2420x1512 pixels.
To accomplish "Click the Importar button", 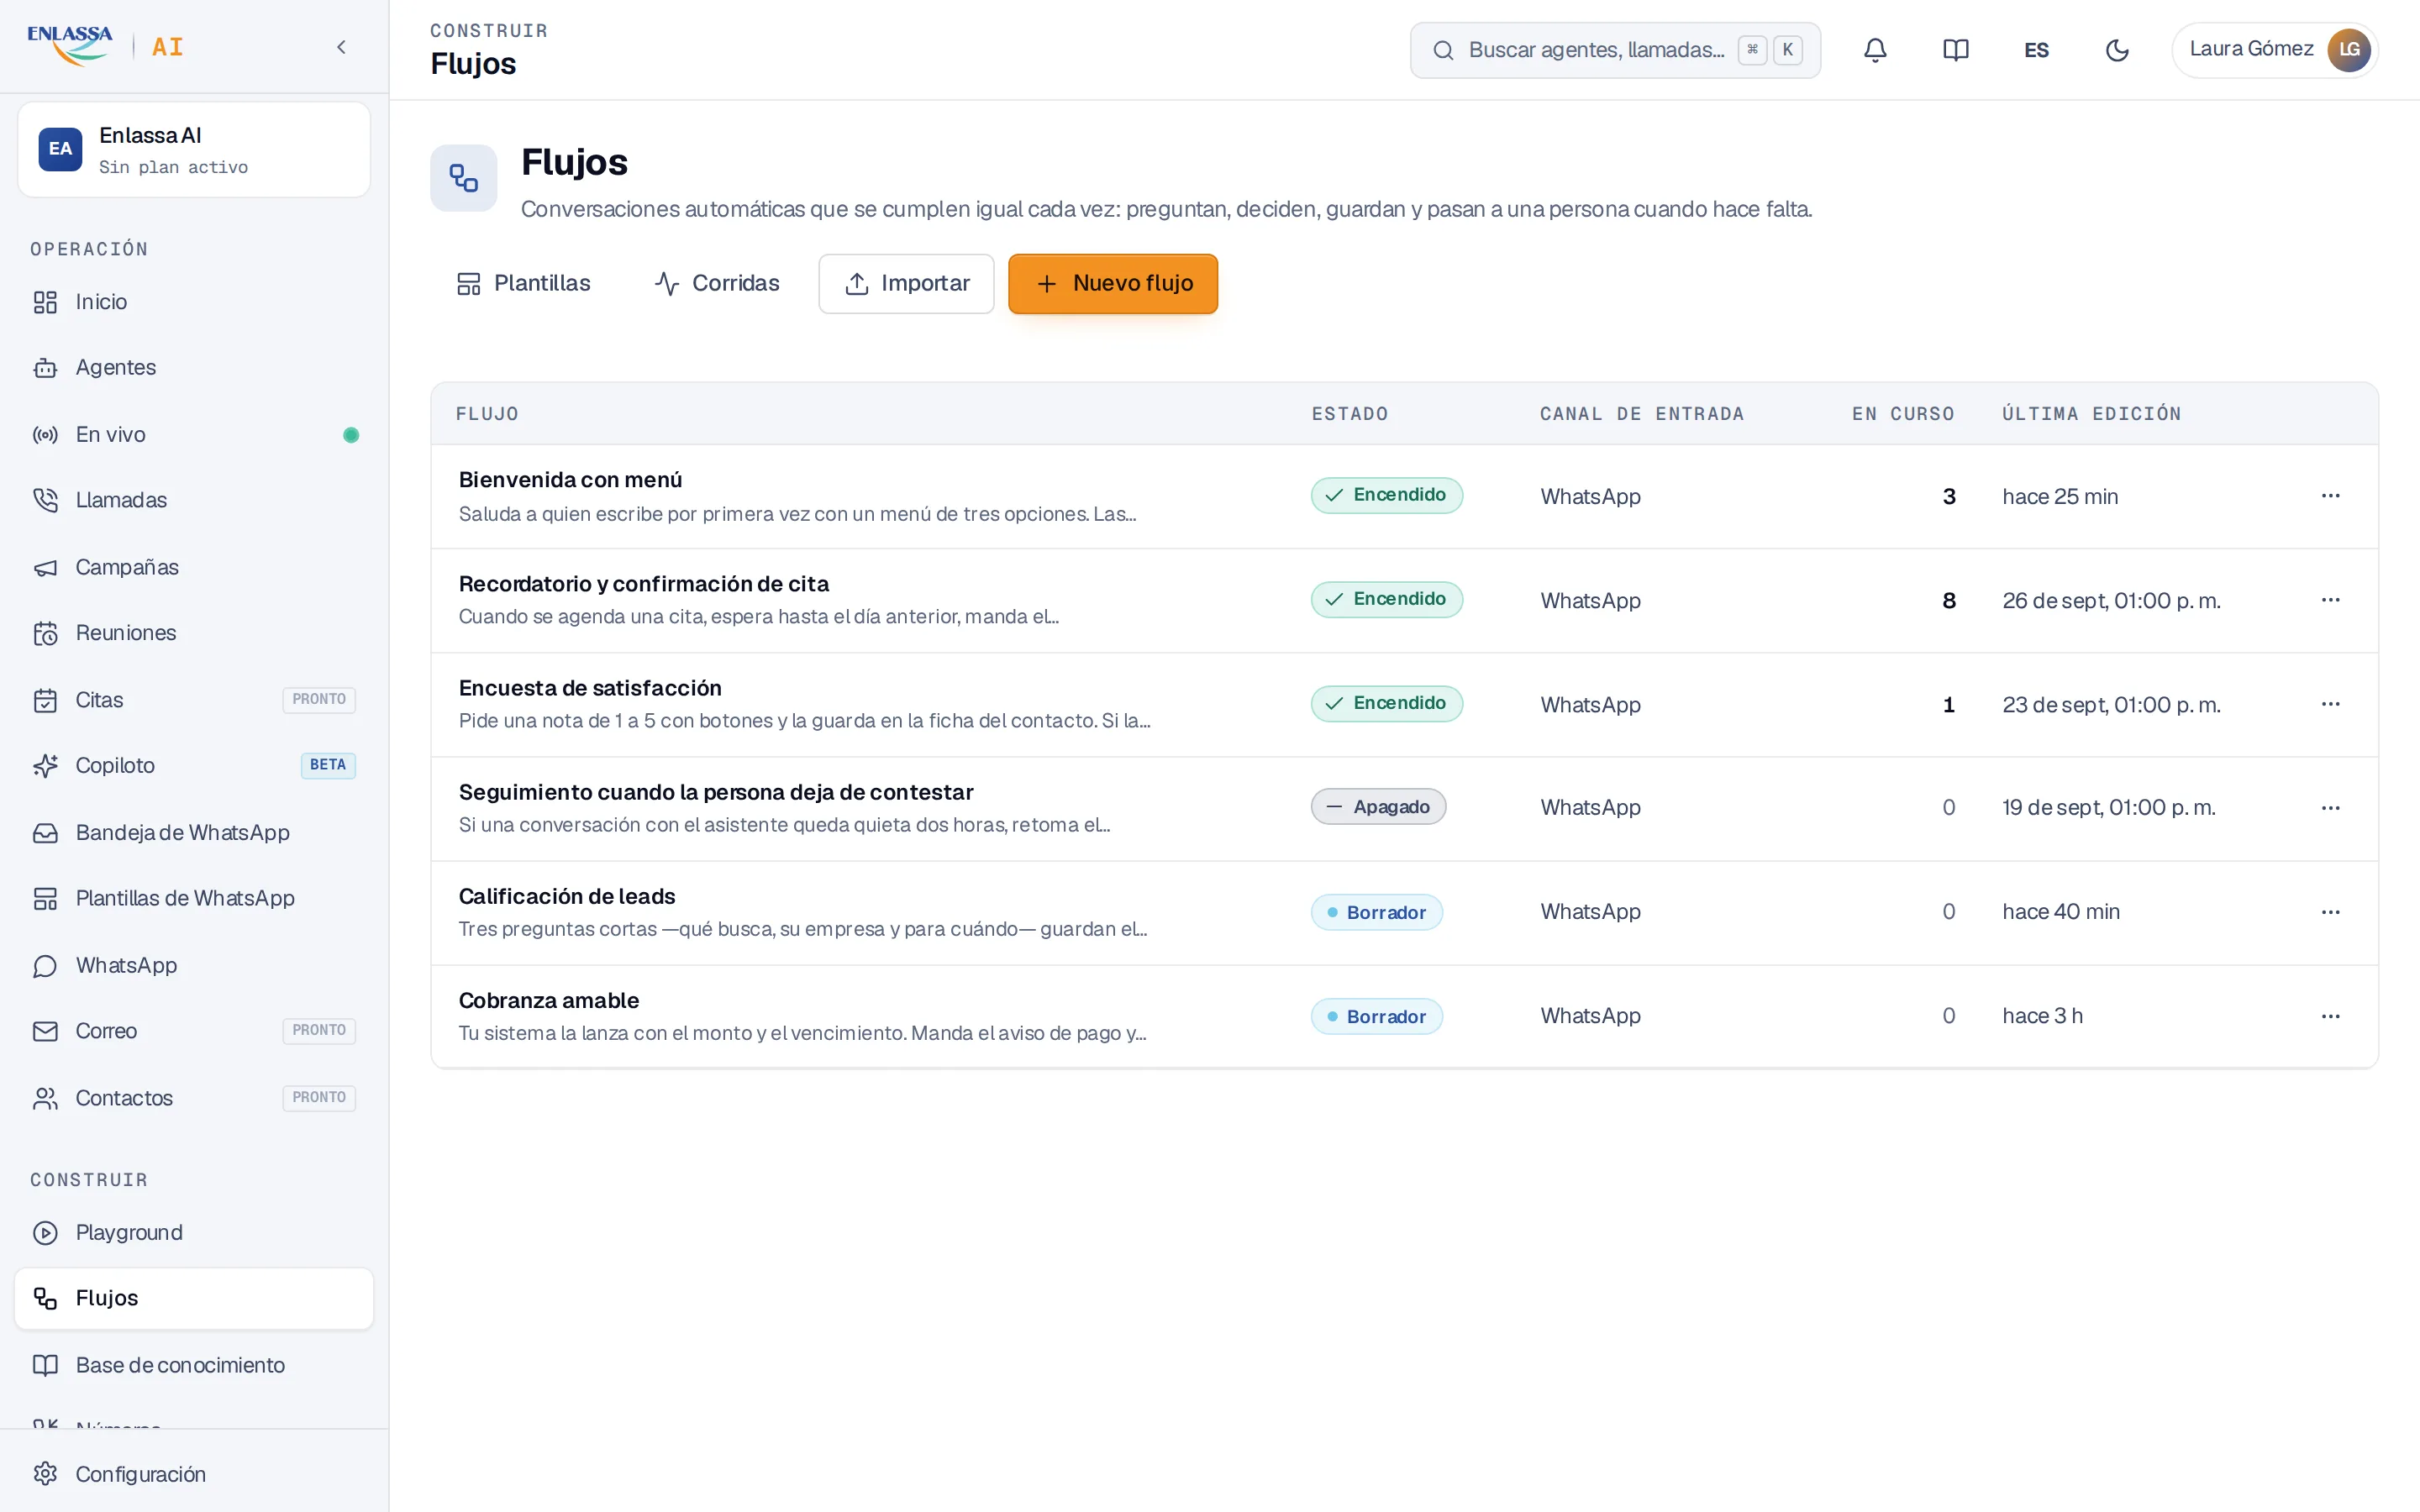I will click(906, 284).
